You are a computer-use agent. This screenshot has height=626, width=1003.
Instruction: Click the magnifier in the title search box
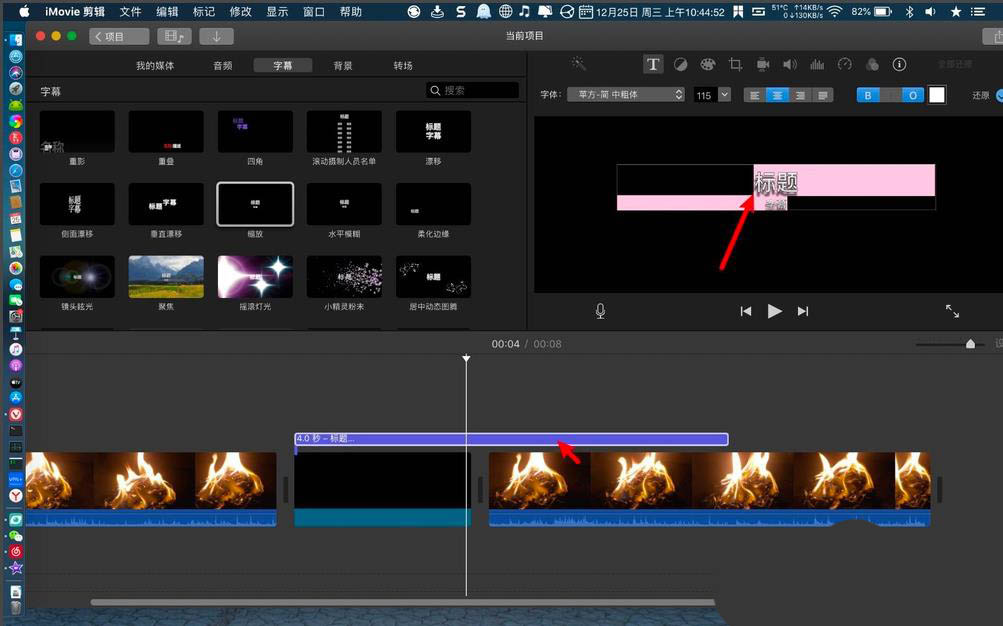pyautogui.click(x=435, y=90)
